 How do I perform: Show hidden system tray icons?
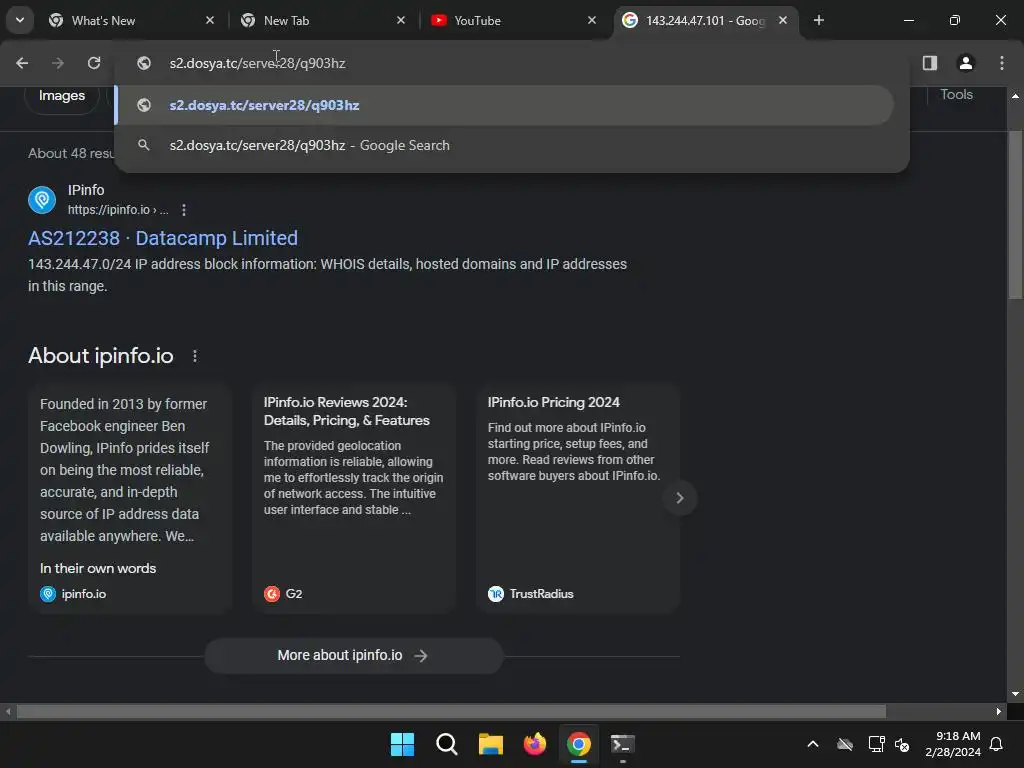pyautogui.click(x=813, y=744)
